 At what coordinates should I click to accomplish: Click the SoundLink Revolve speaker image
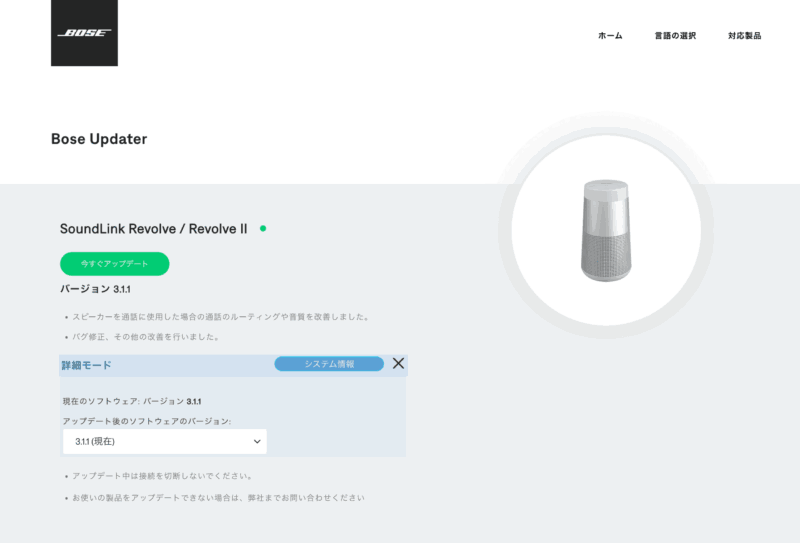tap(606, 230)
